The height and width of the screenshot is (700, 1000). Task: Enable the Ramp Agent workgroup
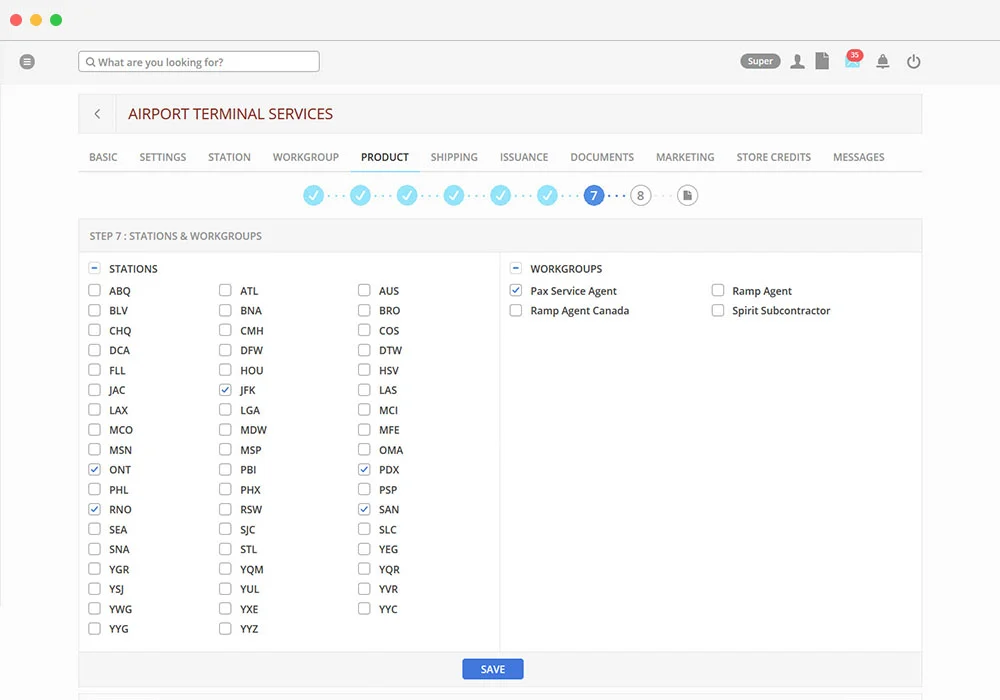717,290
